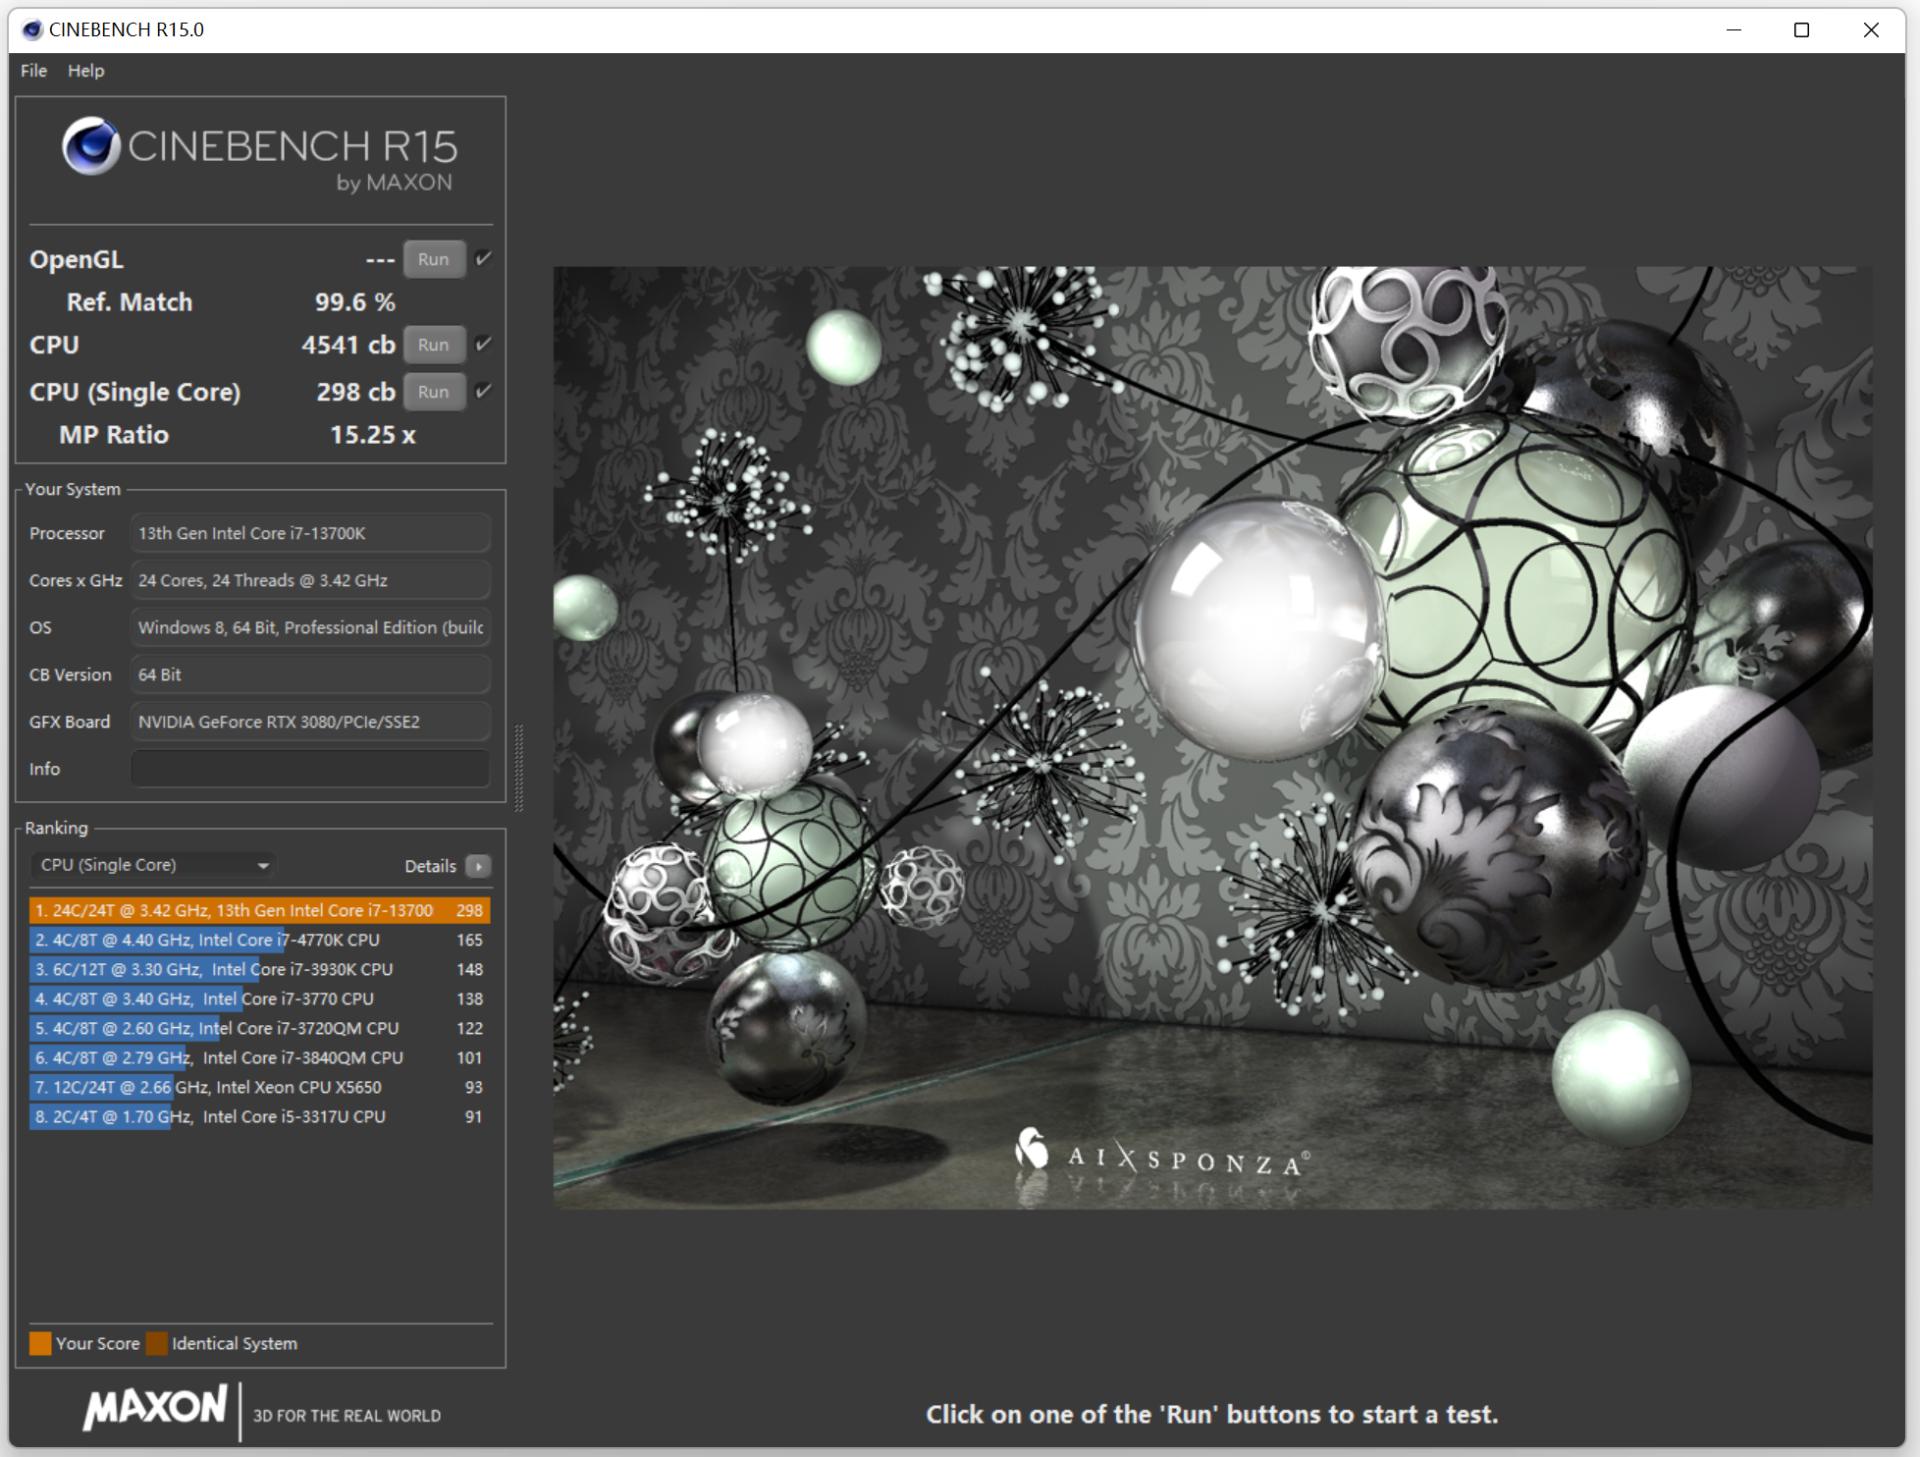Screen dimensions: 1920x1457
Task: Click the Cinebench icon in the title bar
Action: pos(32,30)
